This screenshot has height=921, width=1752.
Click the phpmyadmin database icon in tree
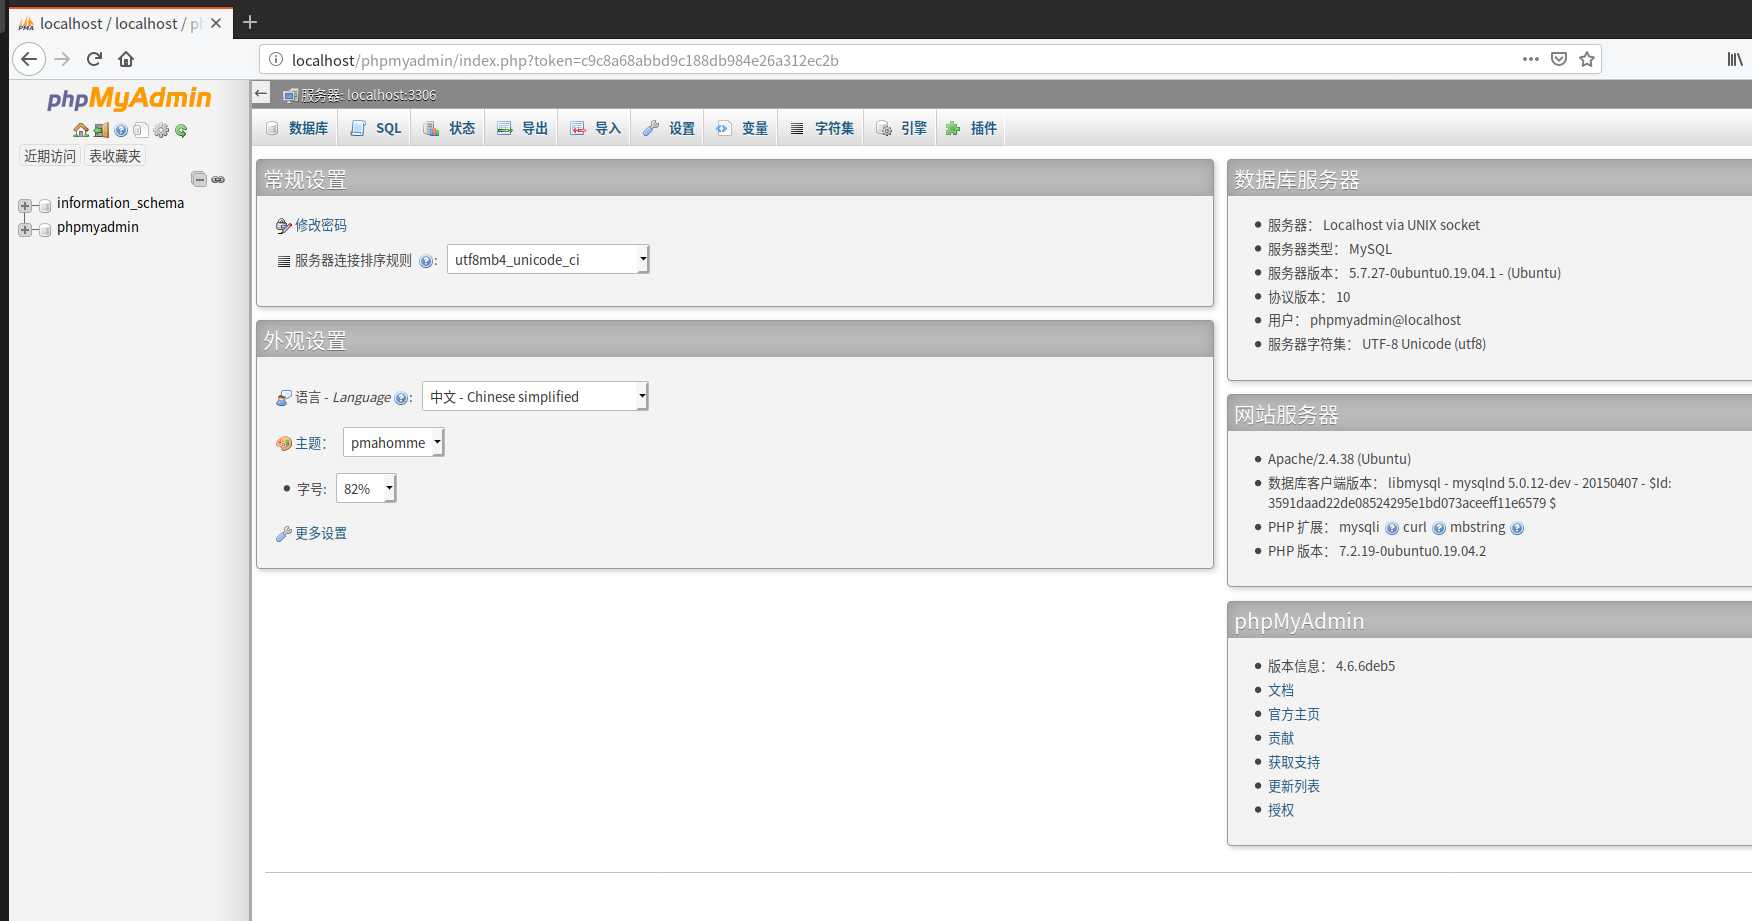(x=44, y=229)
